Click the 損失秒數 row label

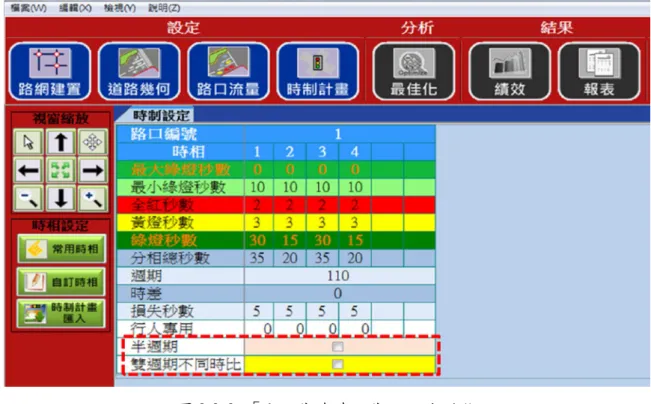162,311
